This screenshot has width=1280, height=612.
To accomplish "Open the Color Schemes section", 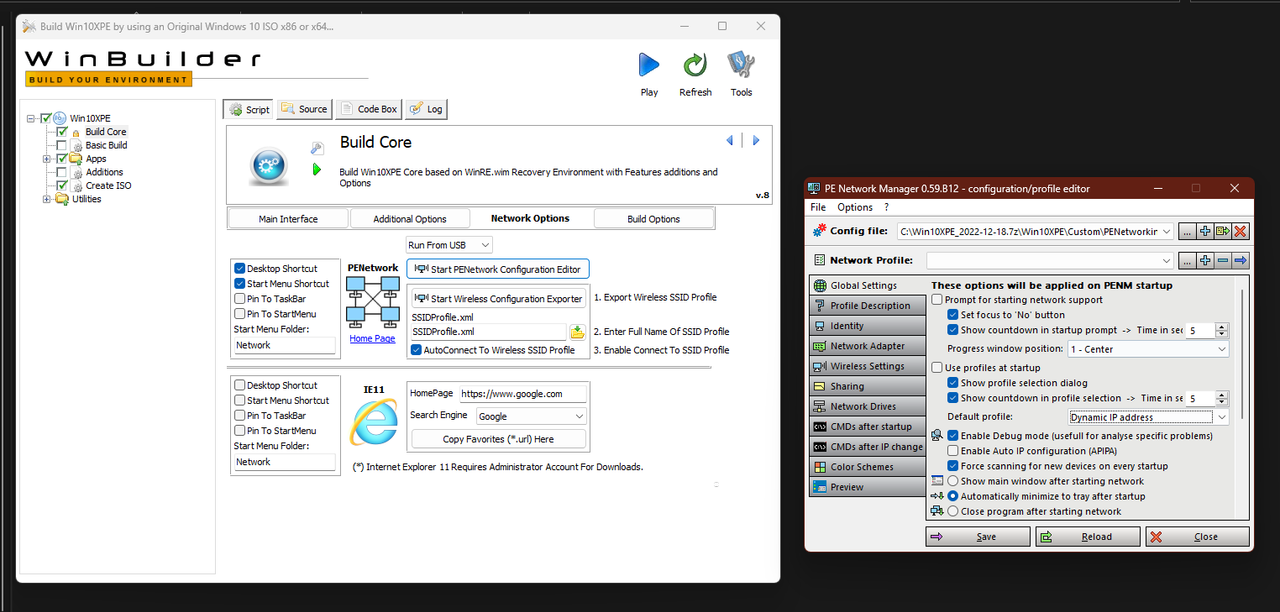I will tap(867, 467).
